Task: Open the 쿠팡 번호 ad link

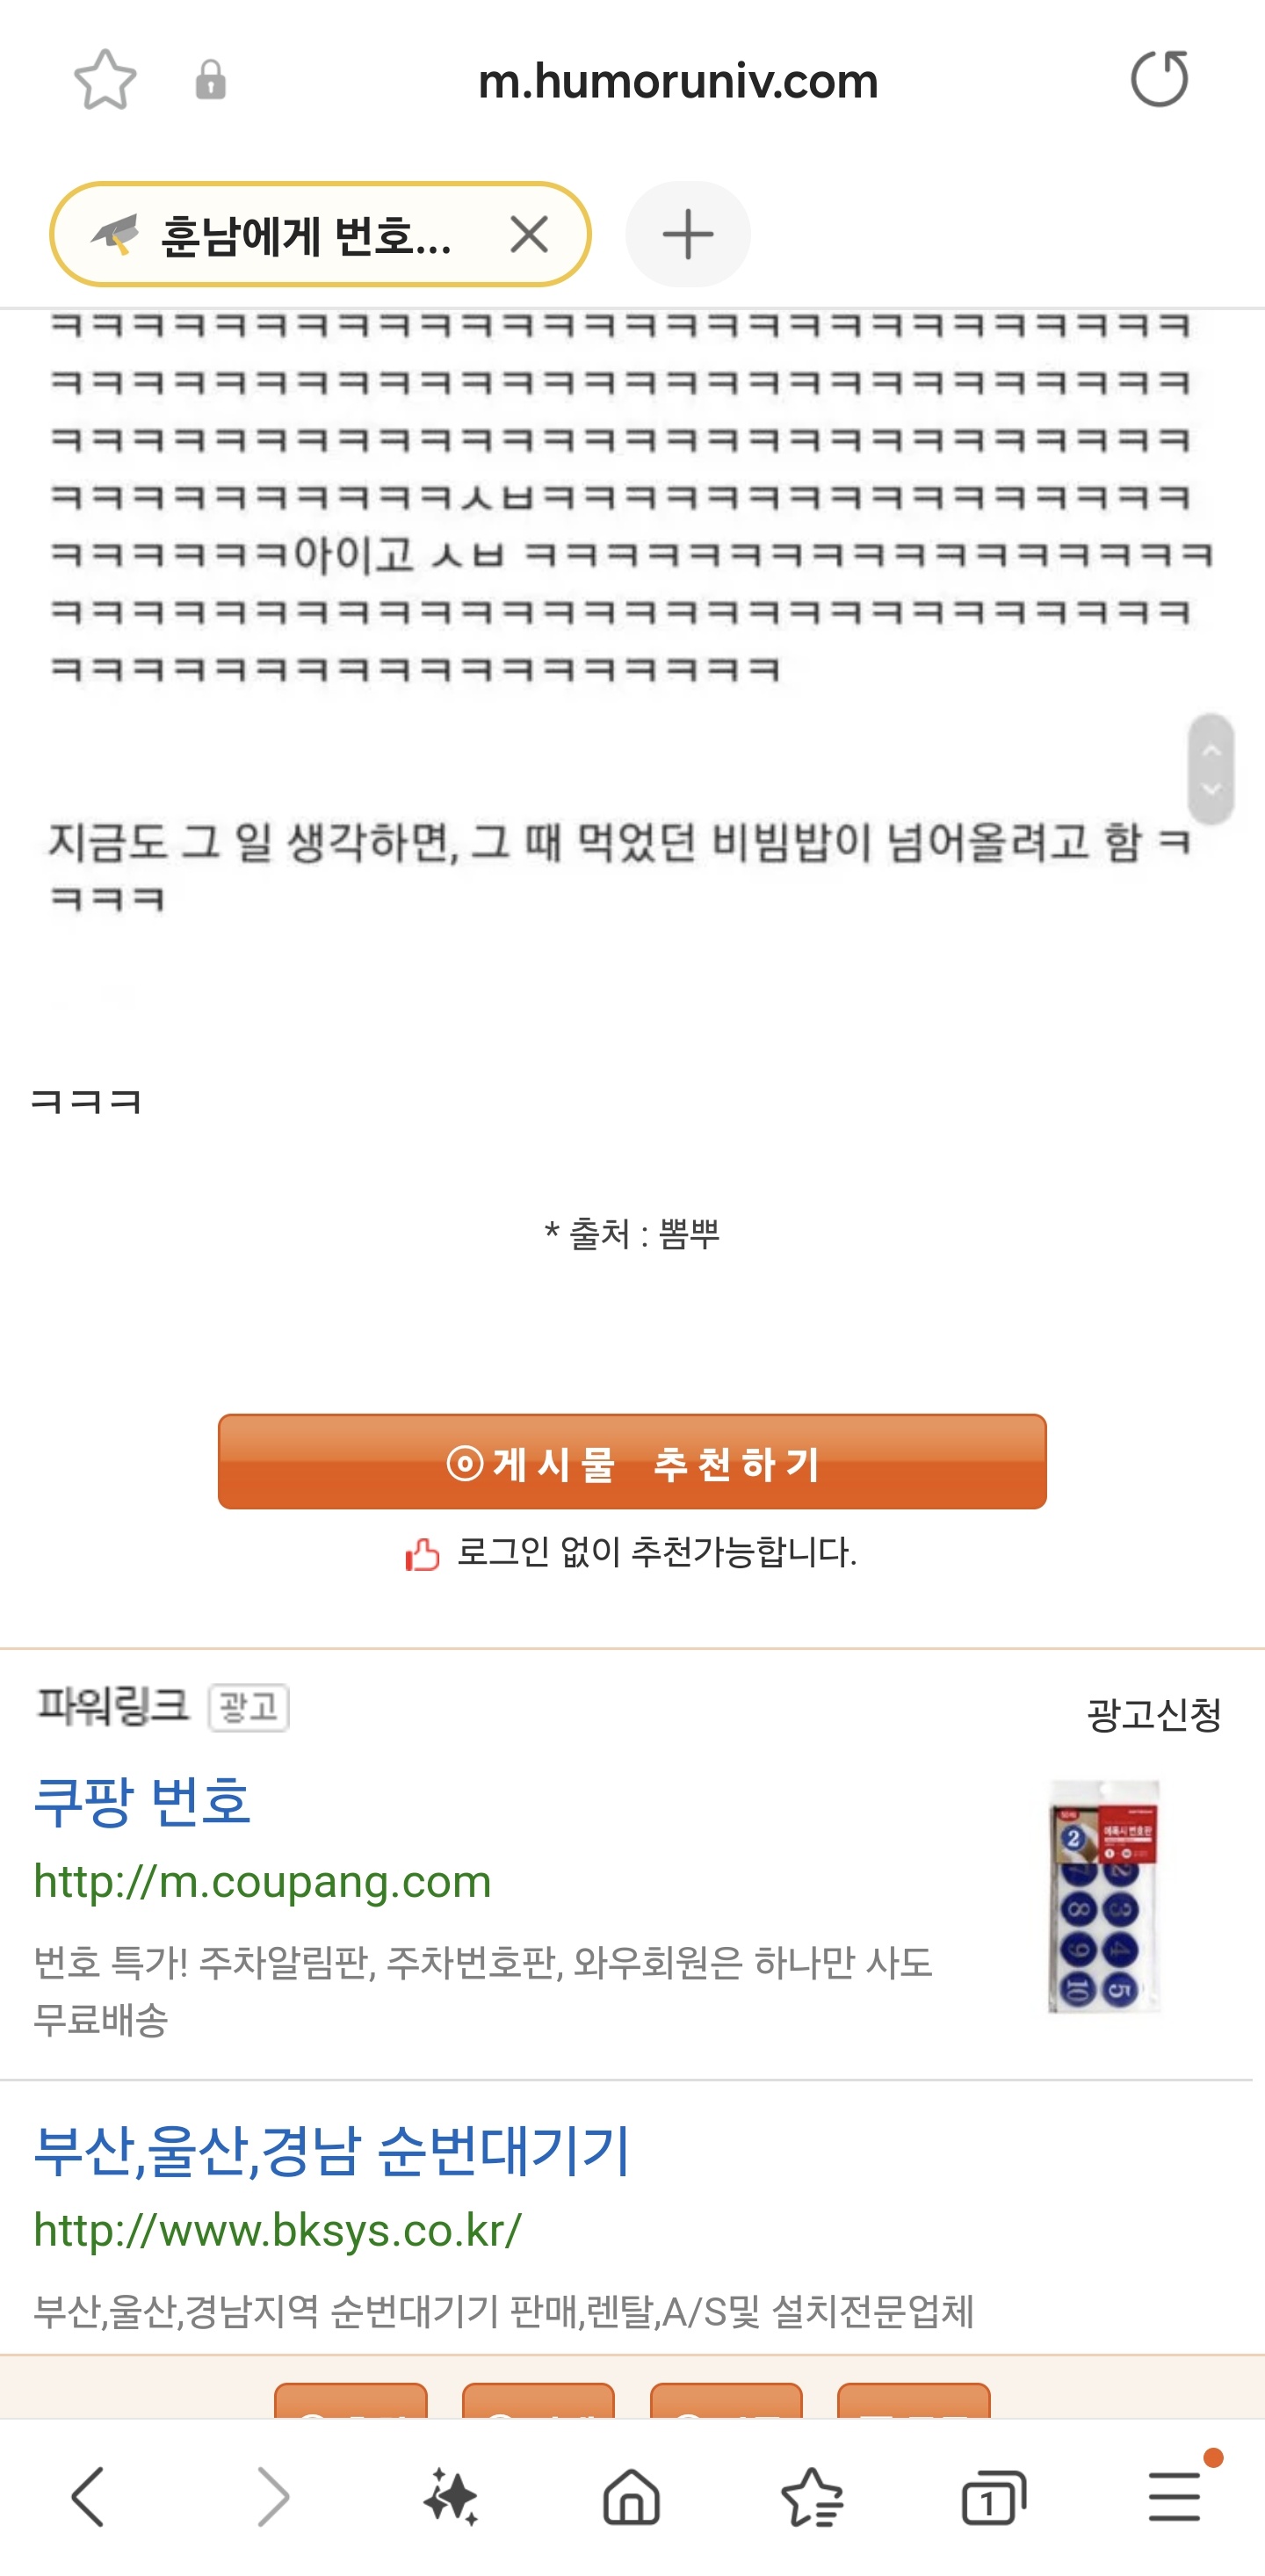Action: click(x=142, y=1801)
